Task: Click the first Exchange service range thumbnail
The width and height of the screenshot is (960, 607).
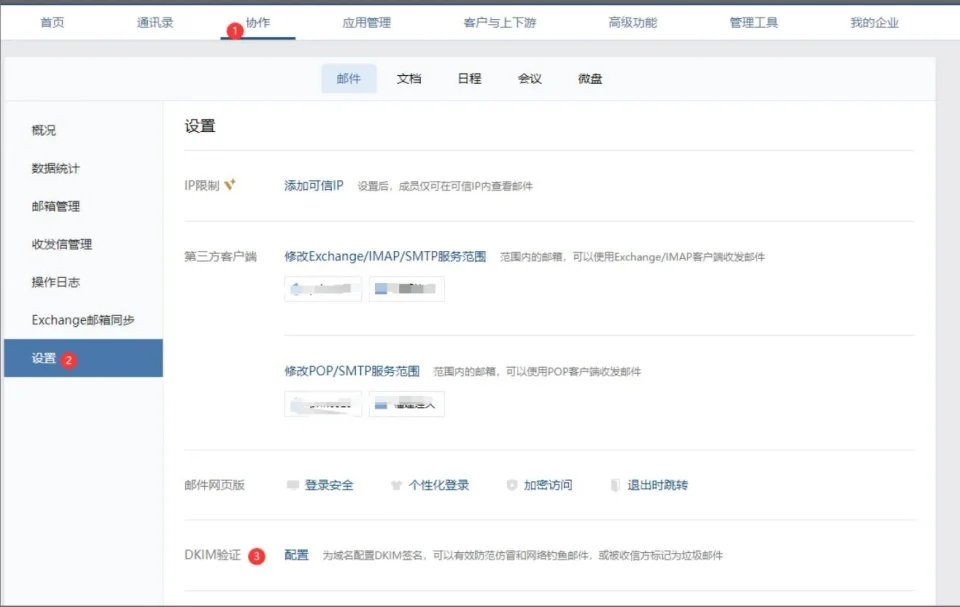Action: click(322, 290)
